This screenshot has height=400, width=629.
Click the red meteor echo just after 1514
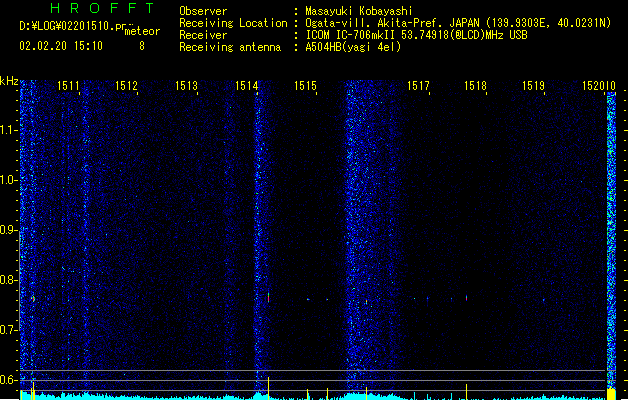pos(268,297)
